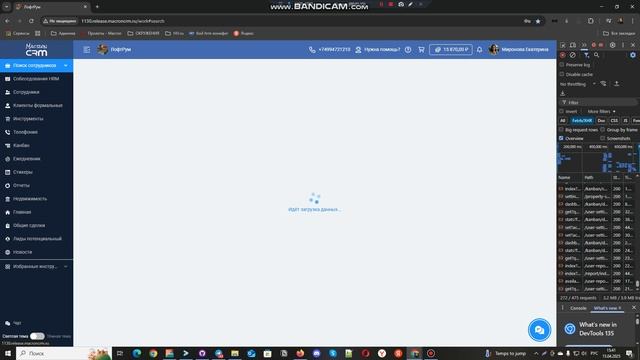This screenshot has width=640, height=360.
Task: Open the Network settings gear icon
Action: pyautogui.click(x=633, y=55)
